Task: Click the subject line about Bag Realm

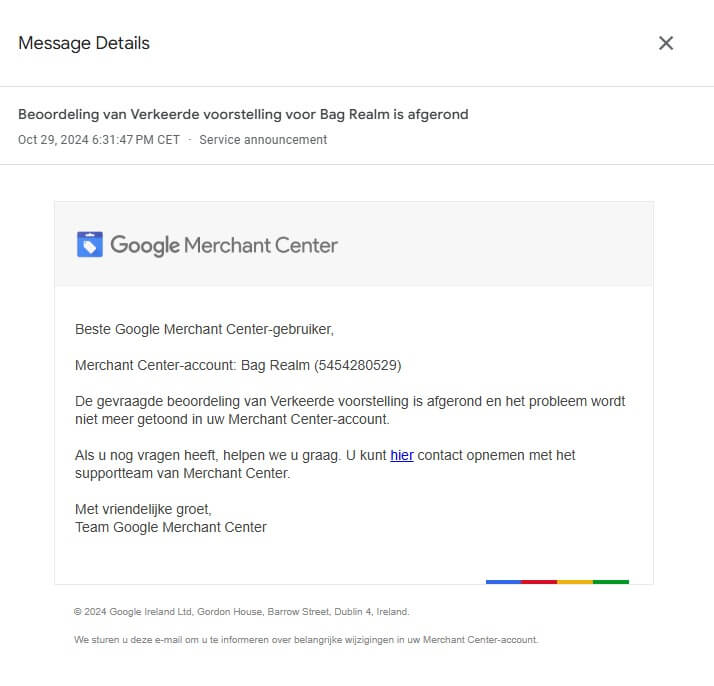Action: [x=243, y=114]
